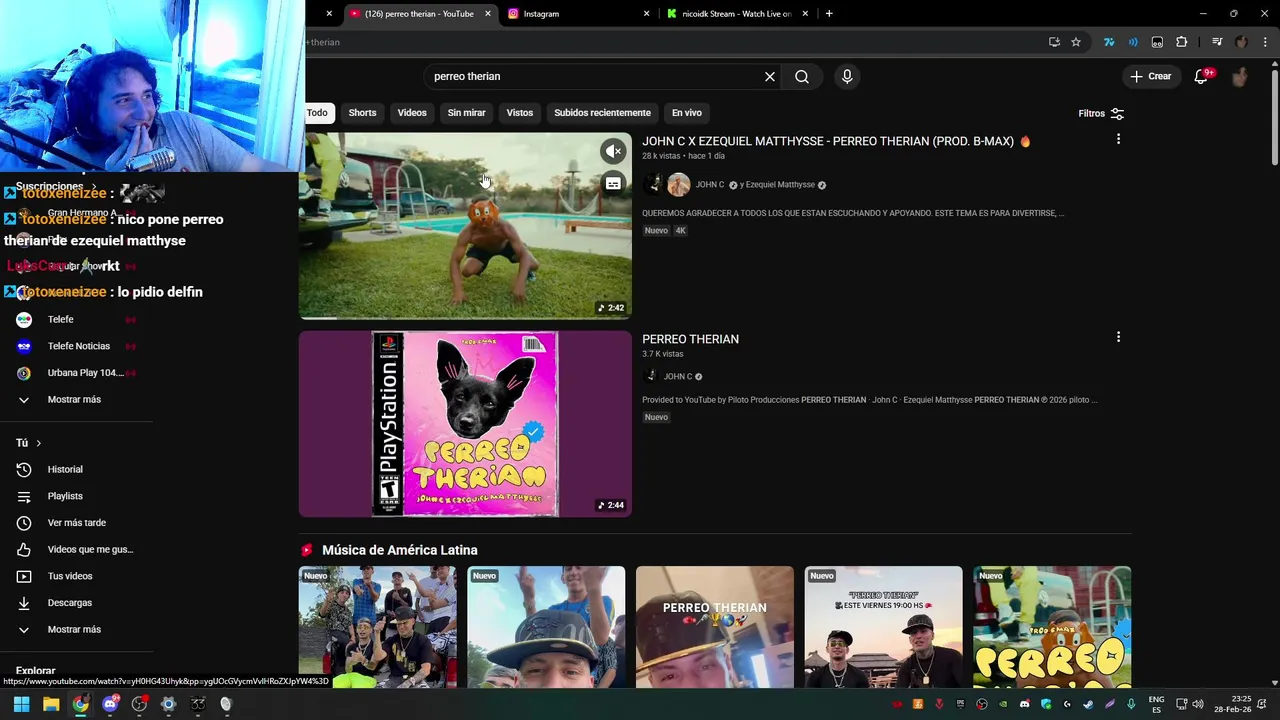Open the Steam tray icon
Viewport: 1280px width, 720px height.
1088,704
